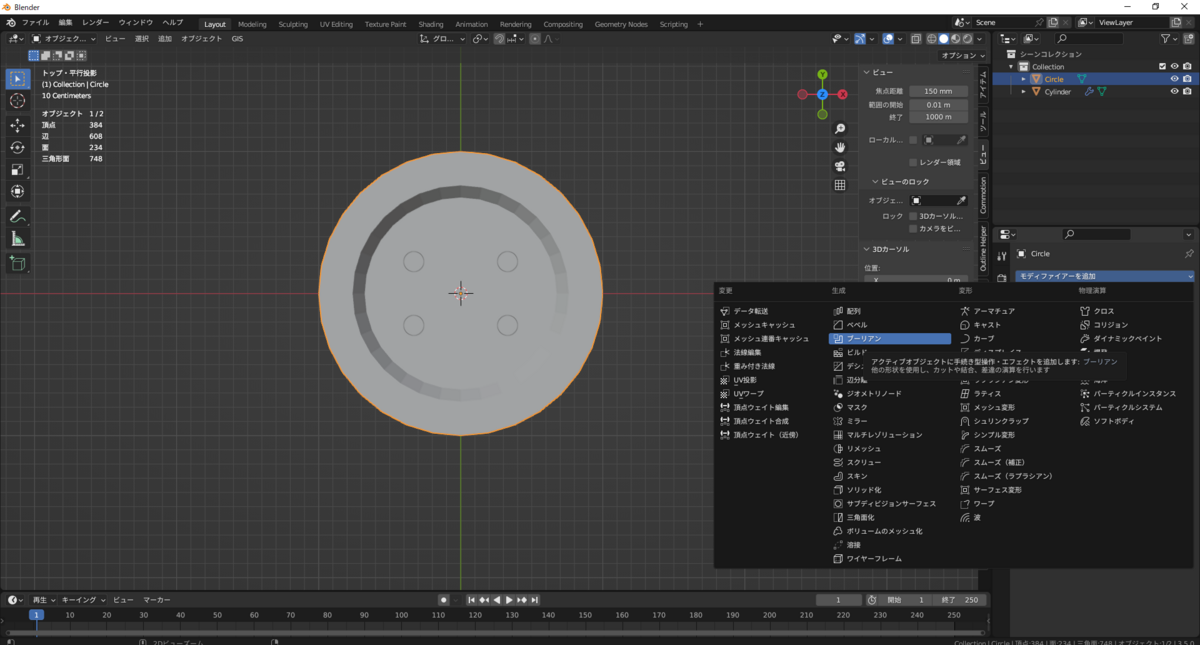Add the ソリッド化 modifier
Viewport: 1200px width, 645px height.
(x=863, y=490)
